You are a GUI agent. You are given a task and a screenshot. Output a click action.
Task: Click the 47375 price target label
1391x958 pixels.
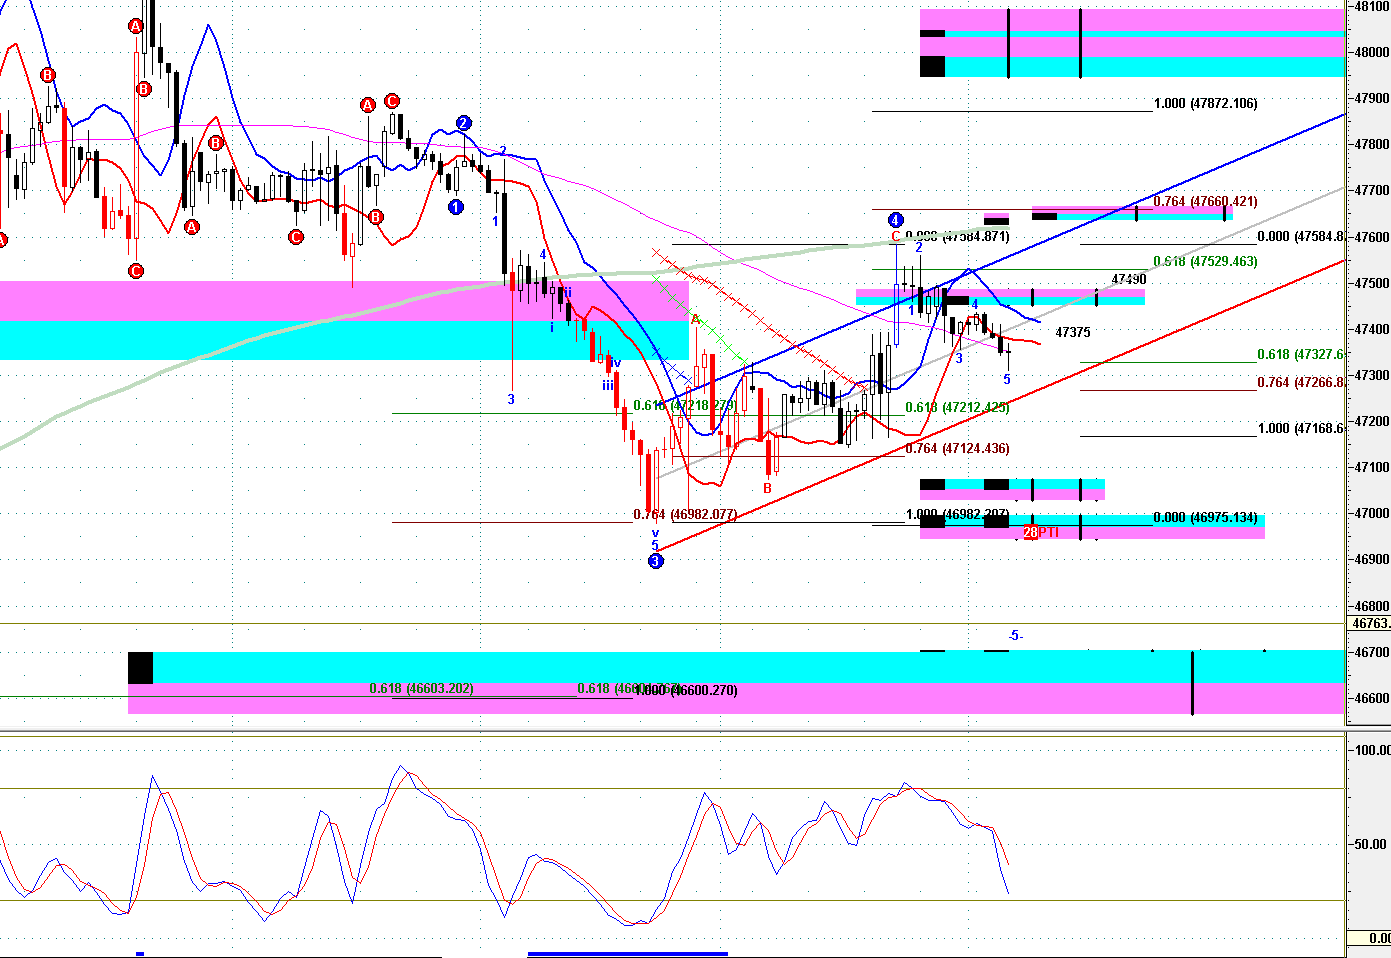pos(1073,332)
